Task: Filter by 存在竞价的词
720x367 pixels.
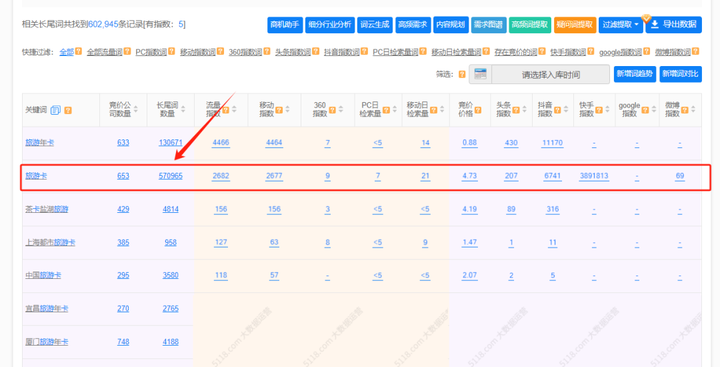Action: click(516, 52)
